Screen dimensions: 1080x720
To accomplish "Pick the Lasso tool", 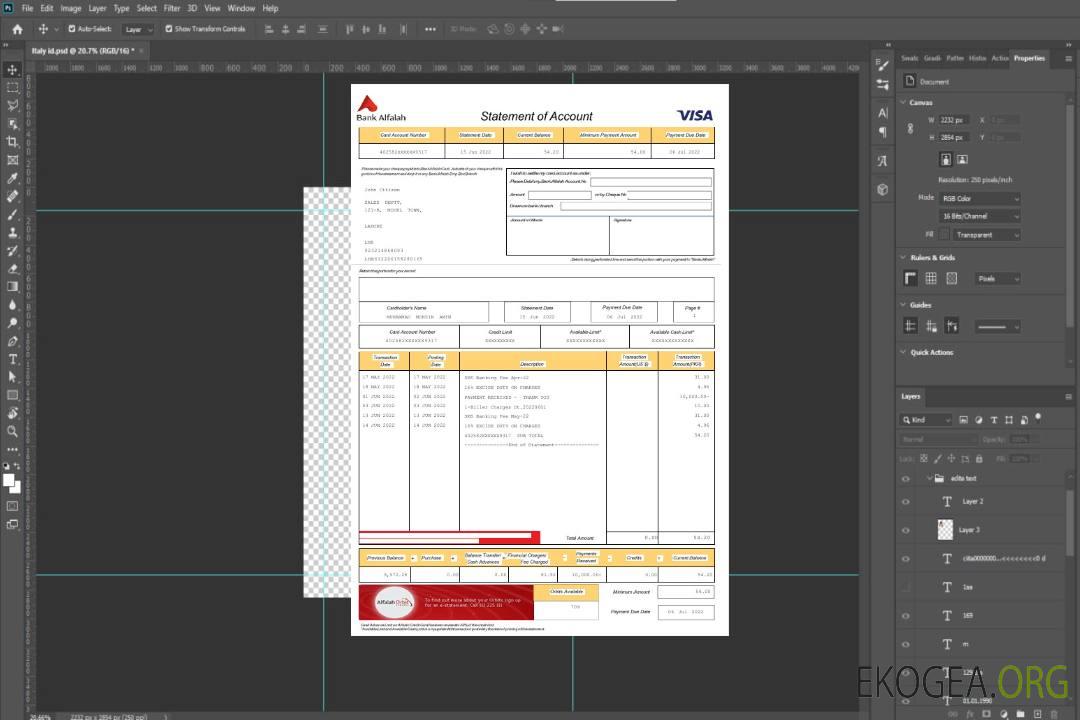I will click(12, 105).
